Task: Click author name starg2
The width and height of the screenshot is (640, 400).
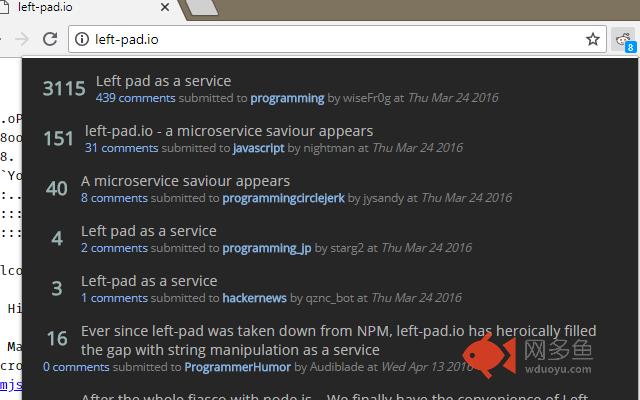Action: [347, 248]
